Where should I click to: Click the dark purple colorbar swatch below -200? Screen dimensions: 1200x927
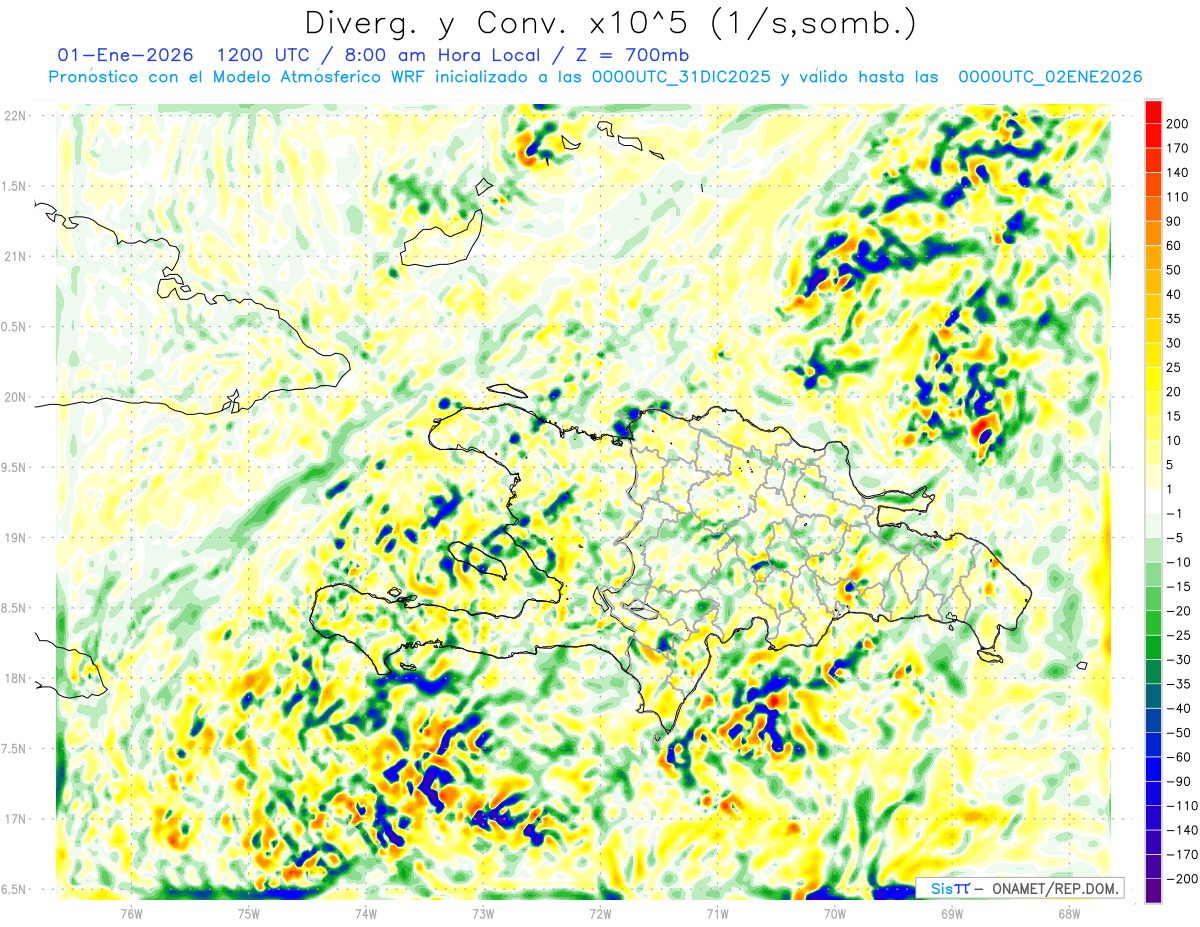click(x=1153, y=890)
